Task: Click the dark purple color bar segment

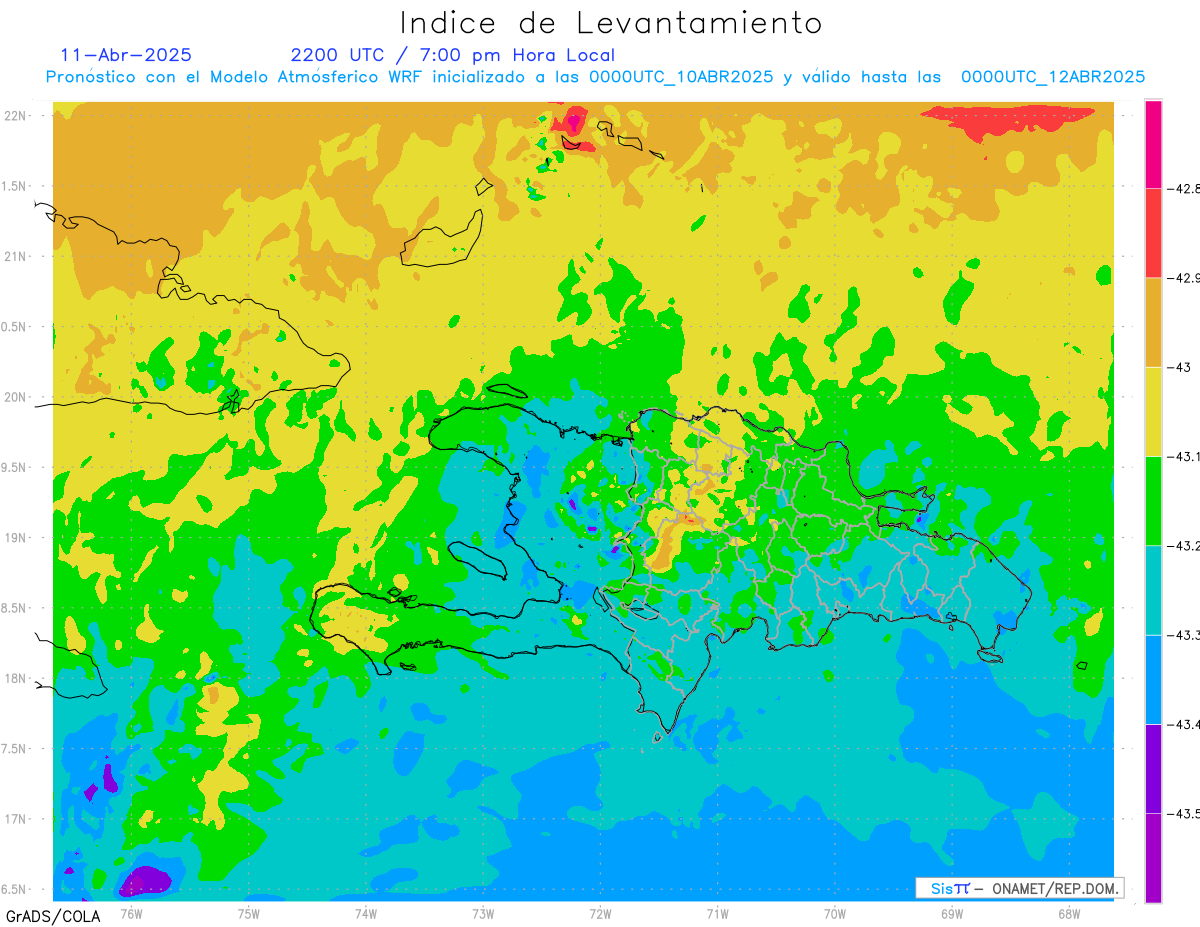Action: (1153, 768)
